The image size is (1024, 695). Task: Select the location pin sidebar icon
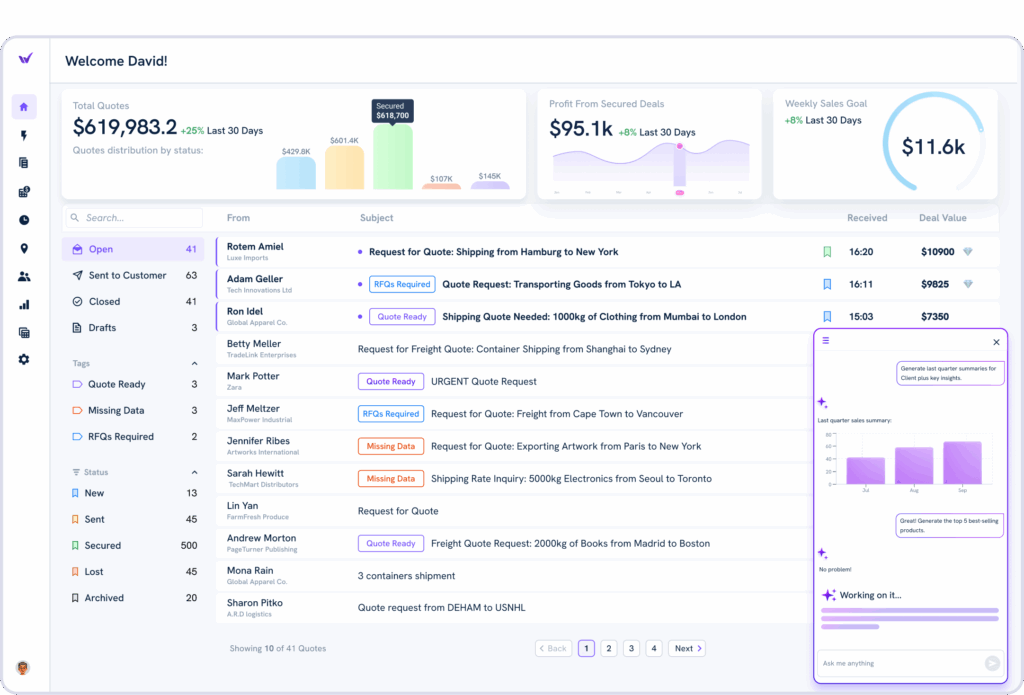pos(24,247)
